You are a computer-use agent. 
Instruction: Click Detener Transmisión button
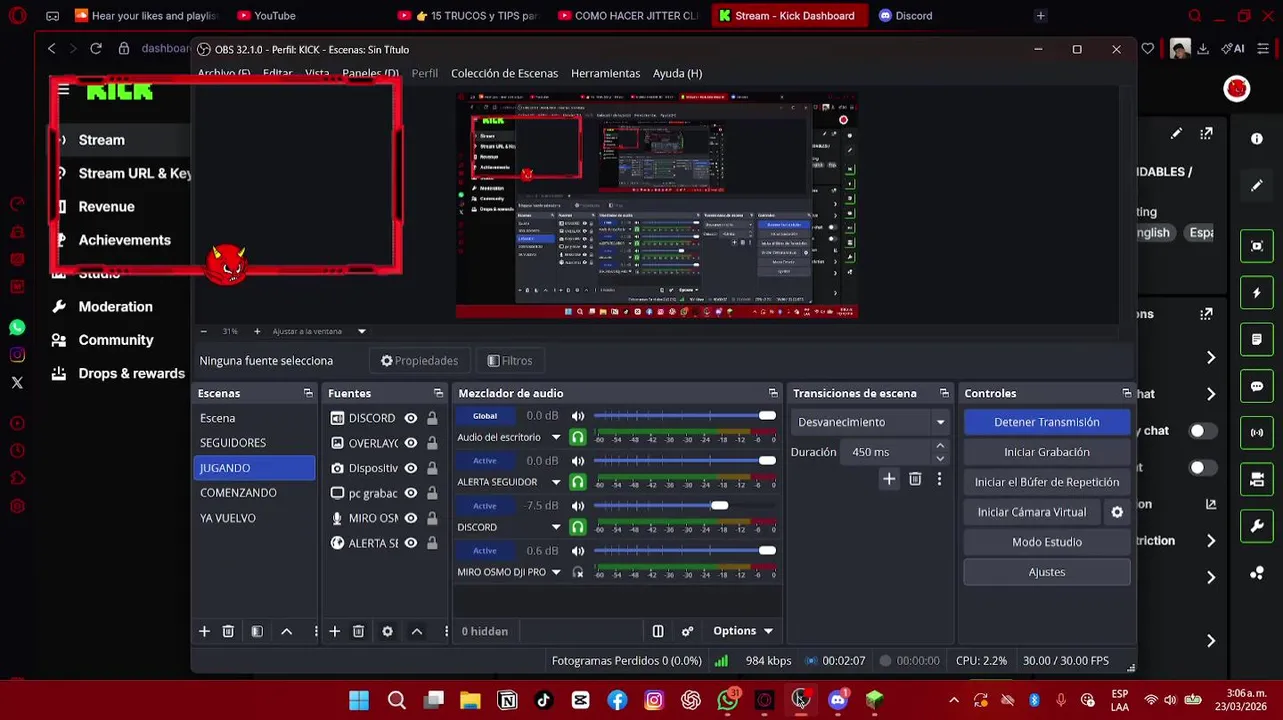(1047, 422)
